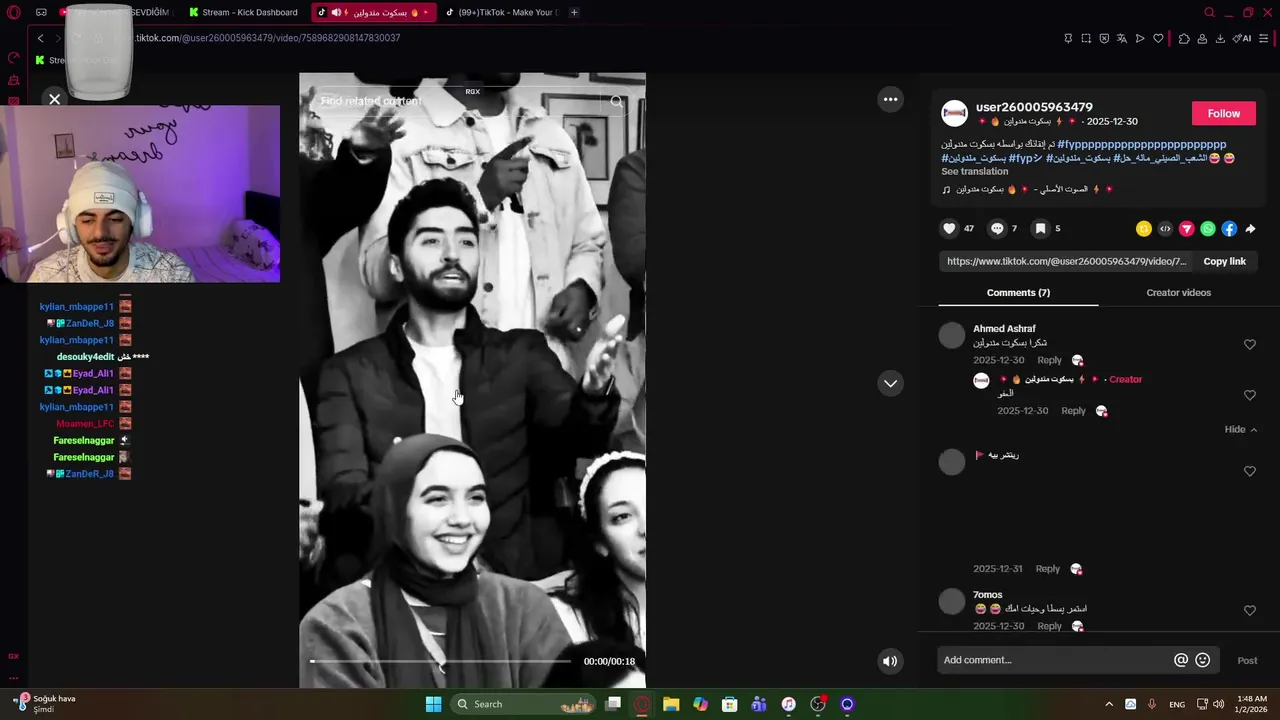Screen dimensions: 1280x720
Task: Click Opera pinboard pin icon
Action: tap(1068, 38)
